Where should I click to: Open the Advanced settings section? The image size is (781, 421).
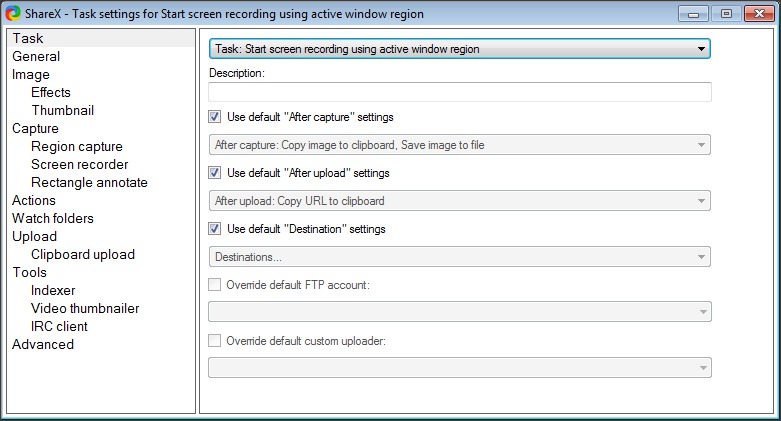(43, 345)
